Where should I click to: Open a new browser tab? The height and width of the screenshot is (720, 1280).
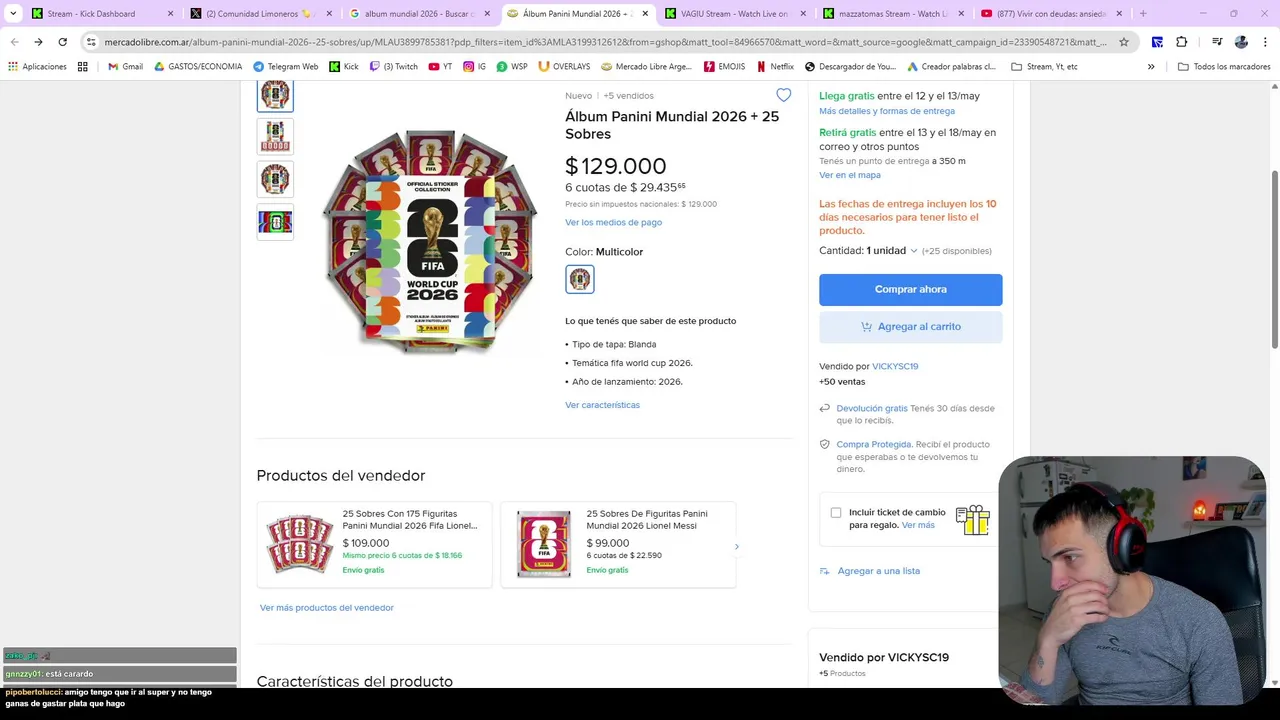[x=1143, y=14]
